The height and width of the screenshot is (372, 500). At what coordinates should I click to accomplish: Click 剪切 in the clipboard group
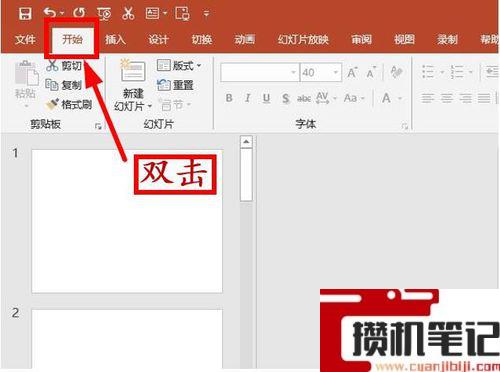64,65
